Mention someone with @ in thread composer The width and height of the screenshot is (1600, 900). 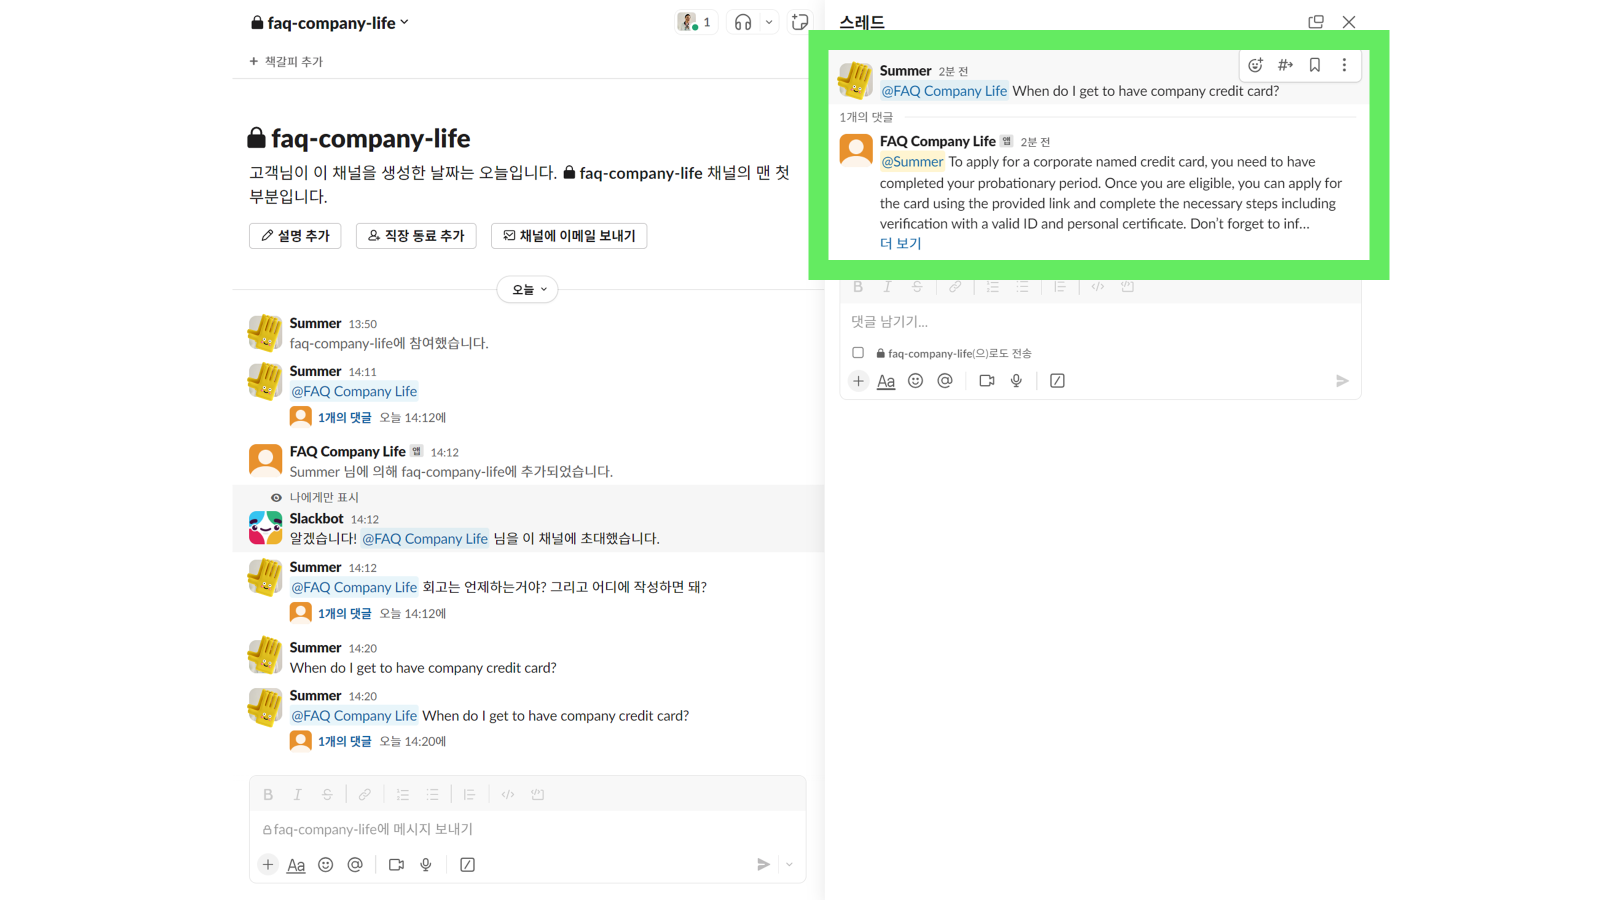coord(945,381)
